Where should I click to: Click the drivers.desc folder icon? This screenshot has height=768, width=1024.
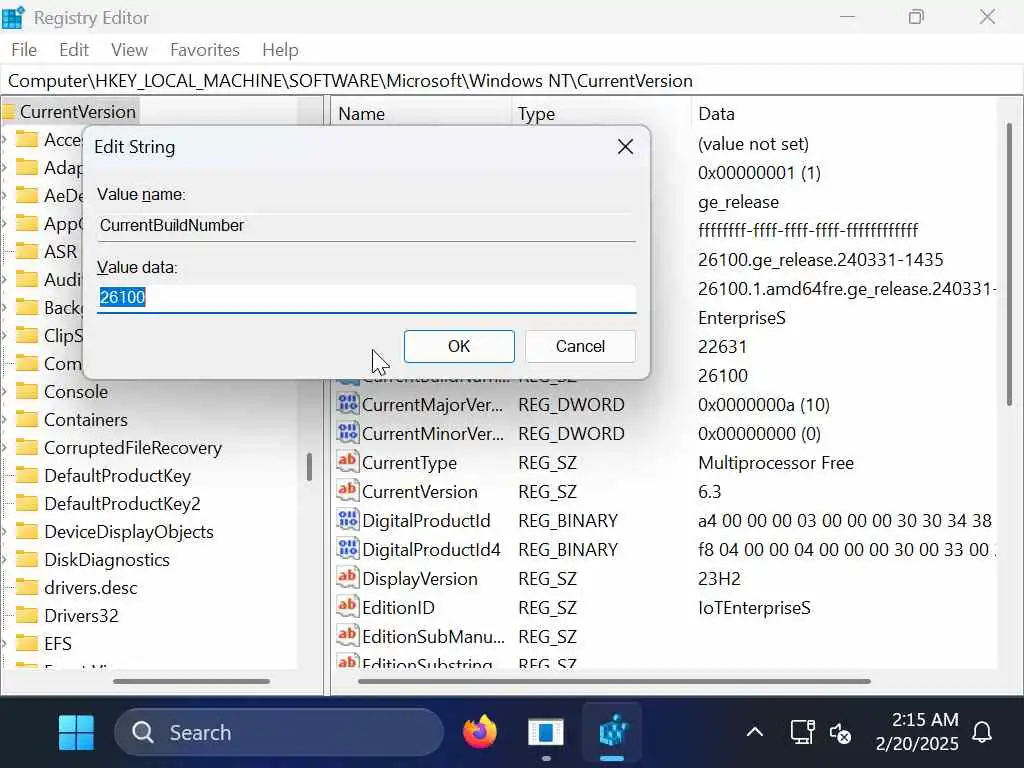click(x=27, y=588)
